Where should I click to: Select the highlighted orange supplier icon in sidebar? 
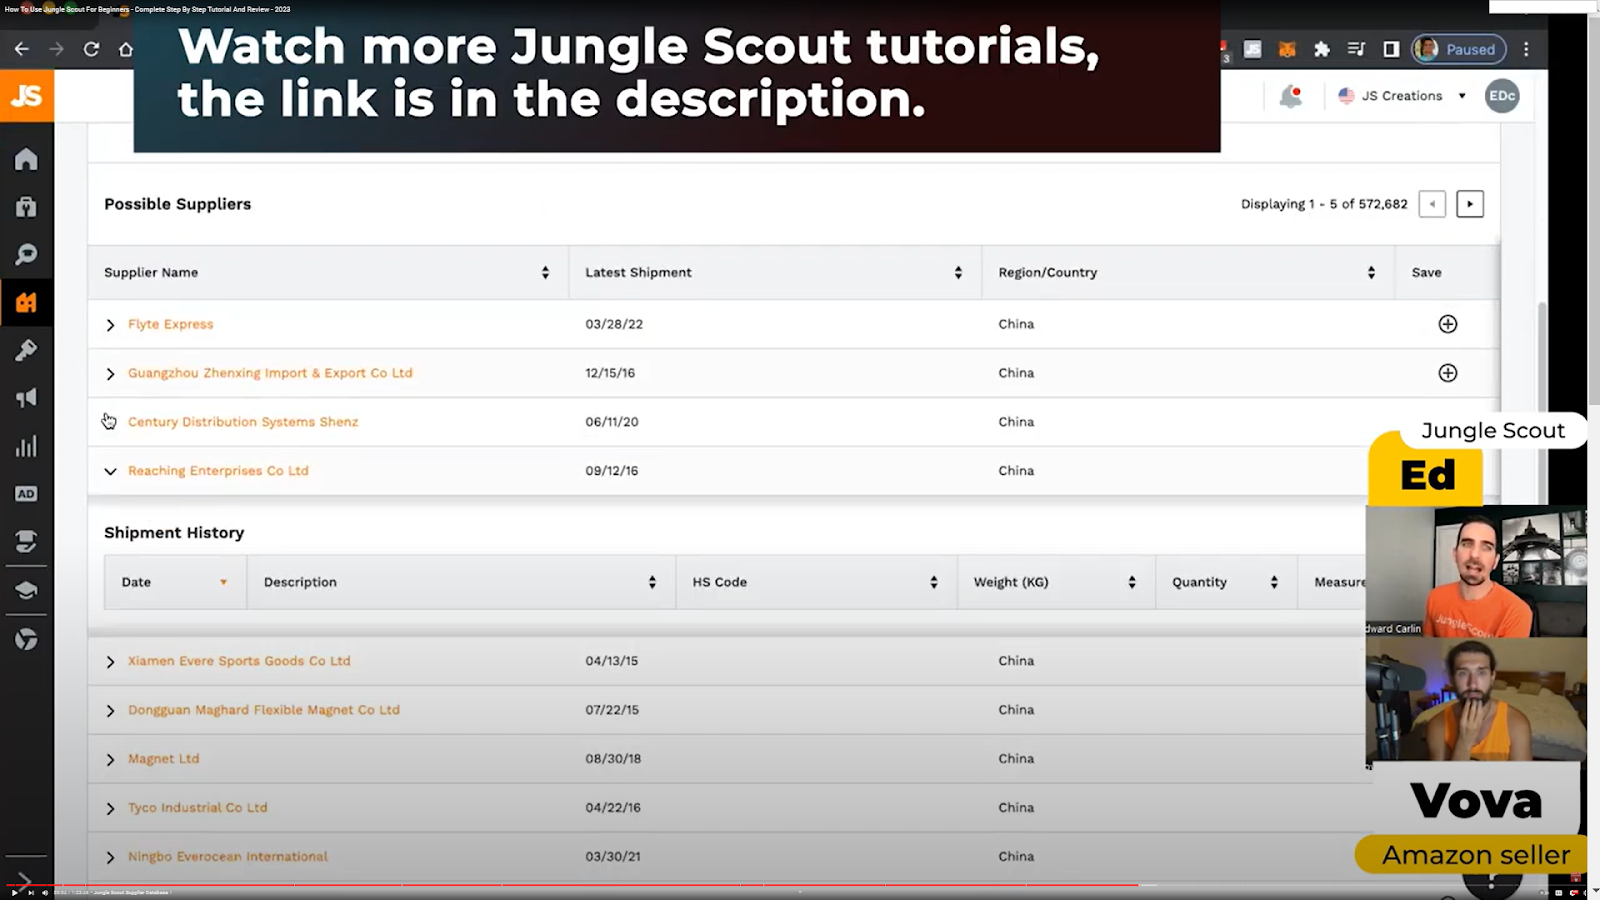tap(26, 303)
